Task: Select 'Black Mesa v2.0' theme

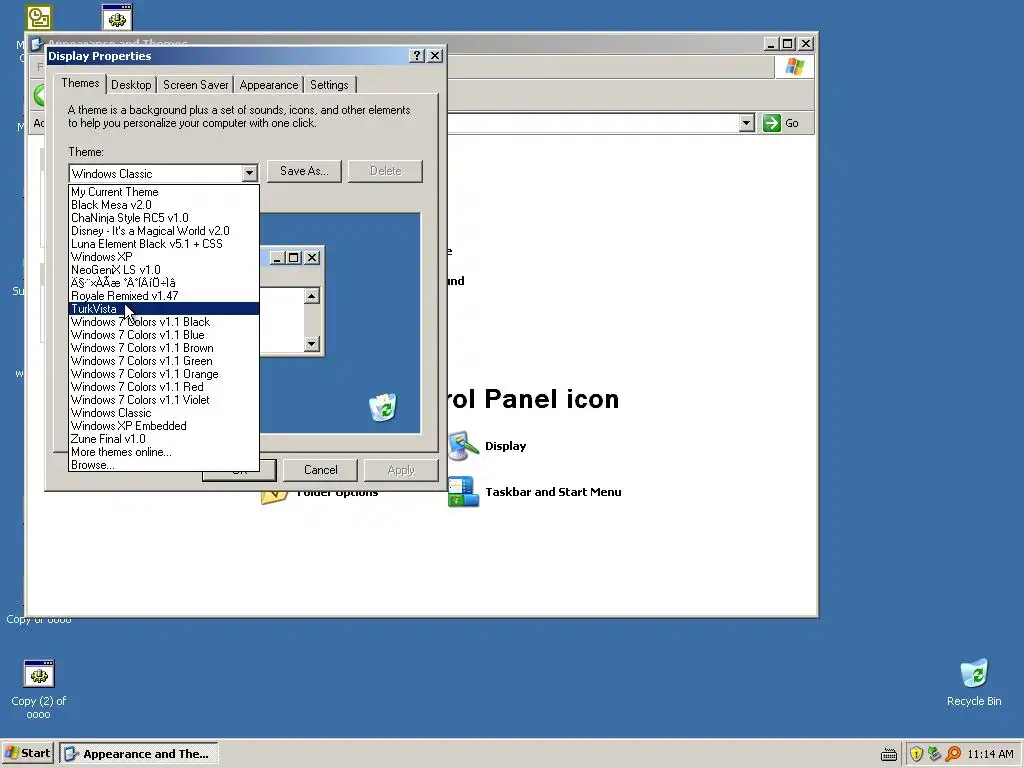Action: pyautogui.click(x=164, y=205)
